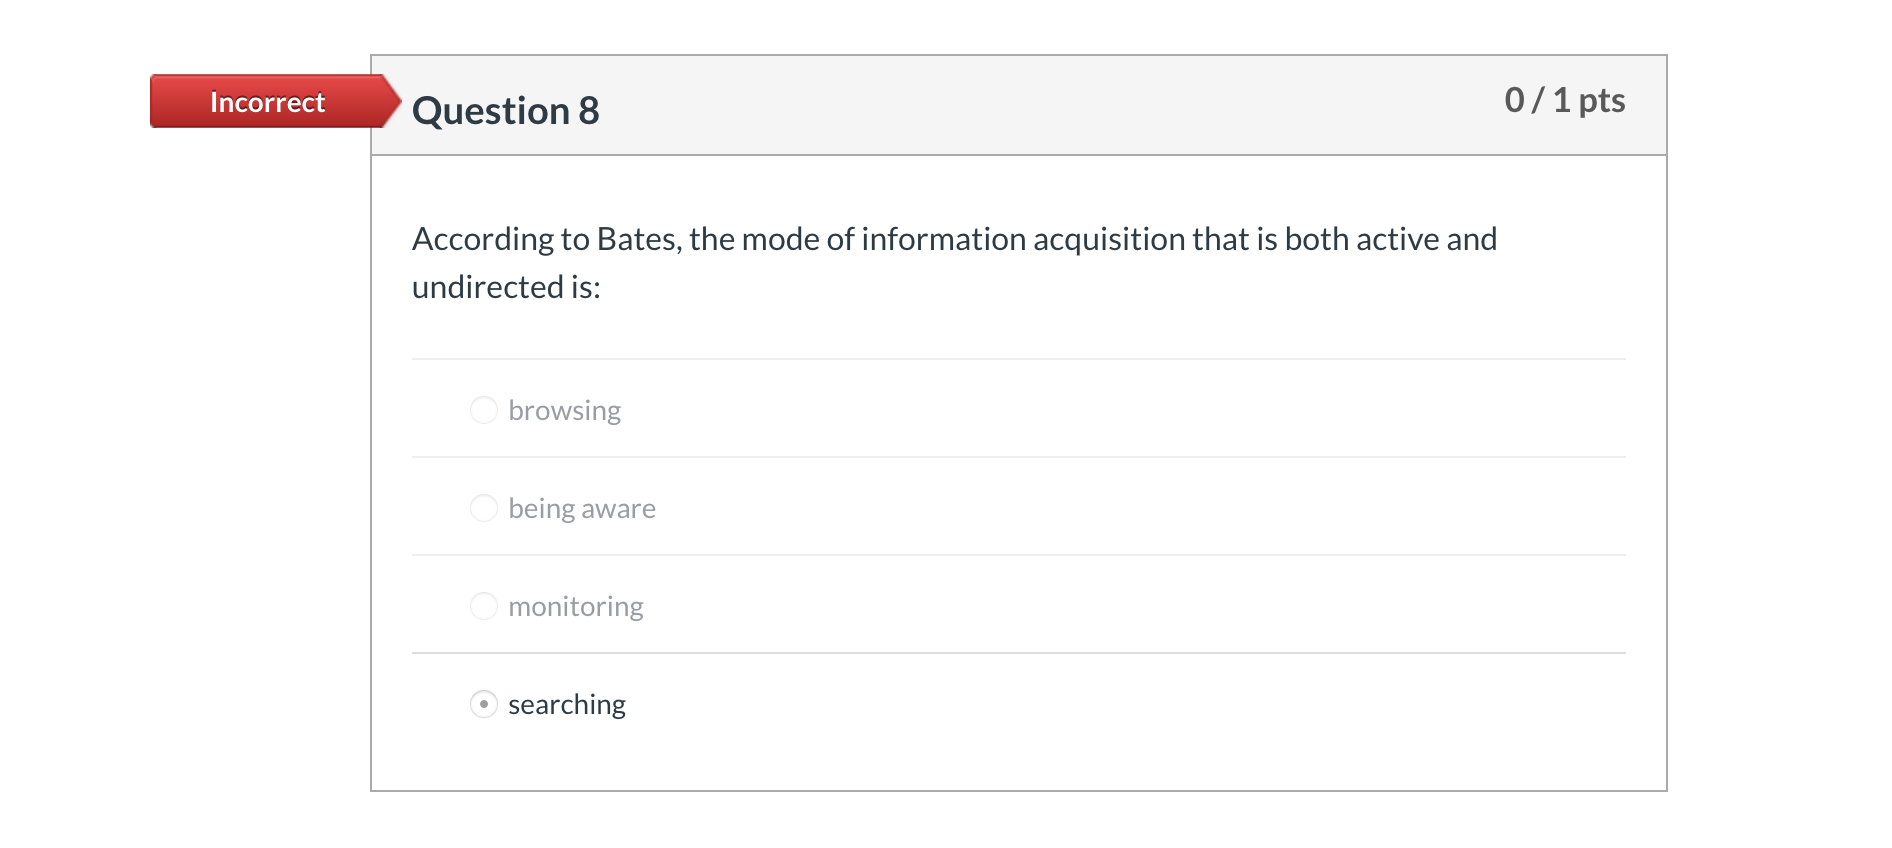Click the Incorrect status banner
The image size is (1892, 848).
tap(265, 101)
